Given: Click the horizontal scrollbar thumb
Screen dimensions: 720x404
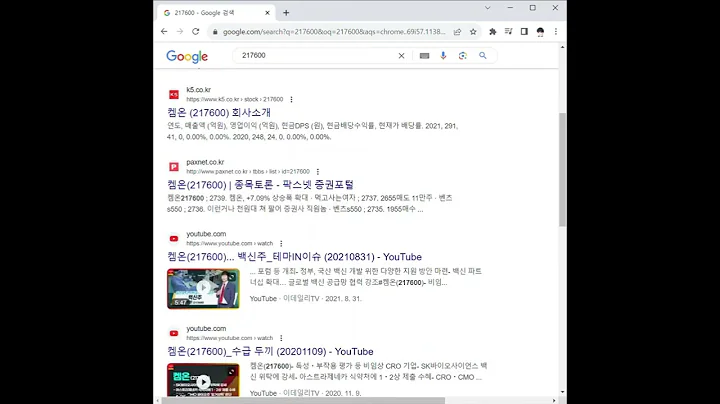Looking at the screenshot, I should click(x=303, y=401).
